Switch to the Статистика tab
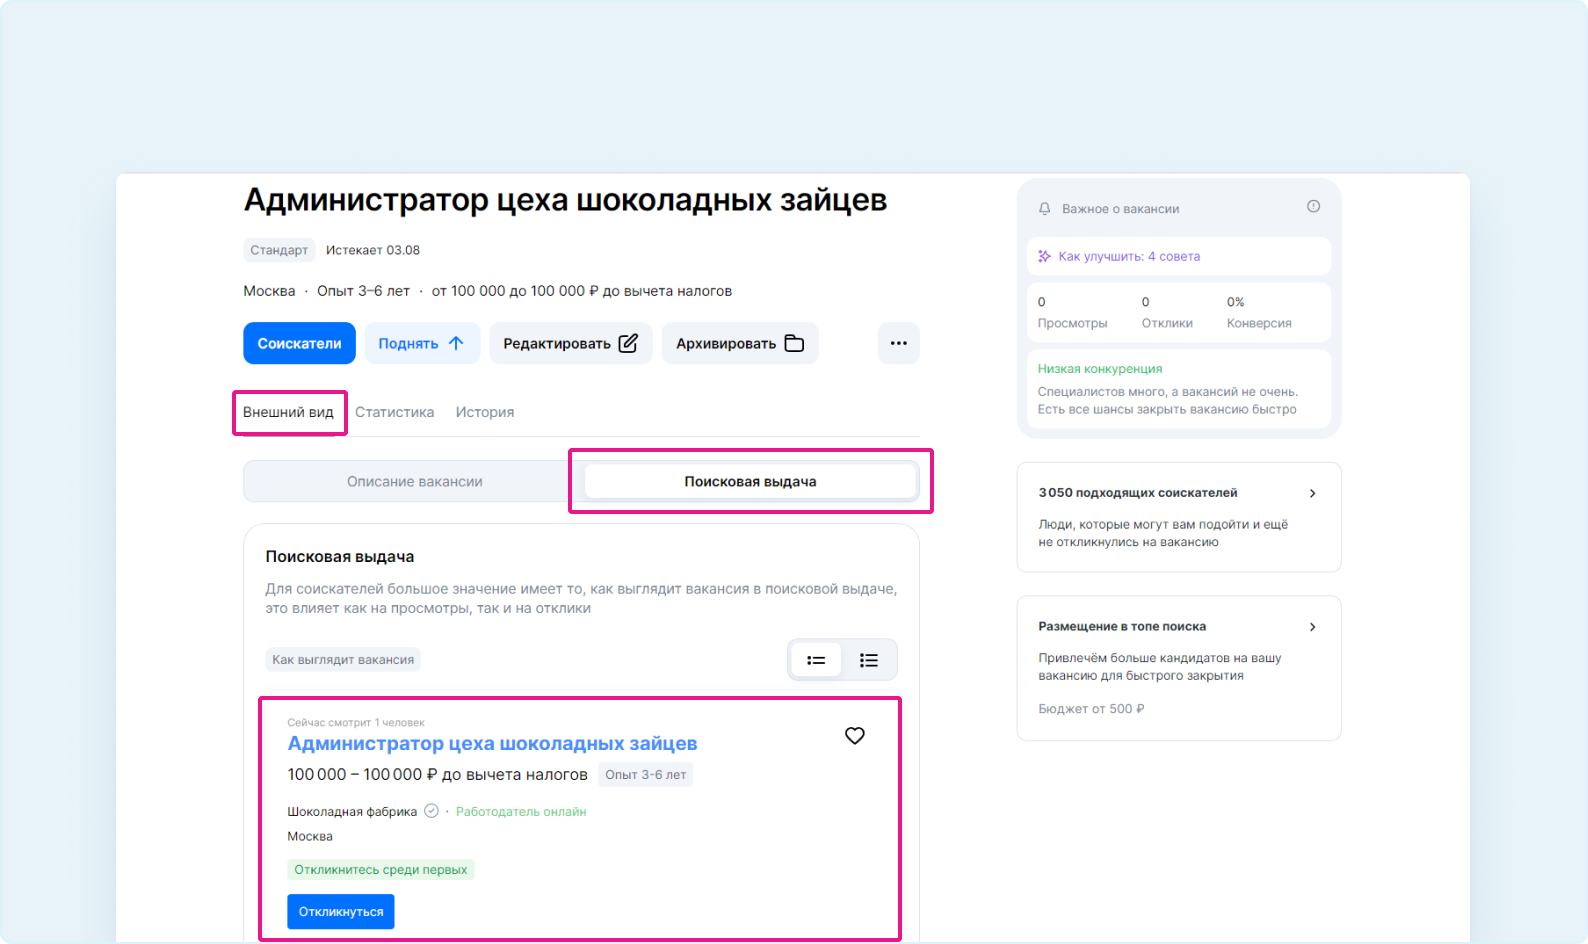1588x944 pixels. click(x=394, y=412)
